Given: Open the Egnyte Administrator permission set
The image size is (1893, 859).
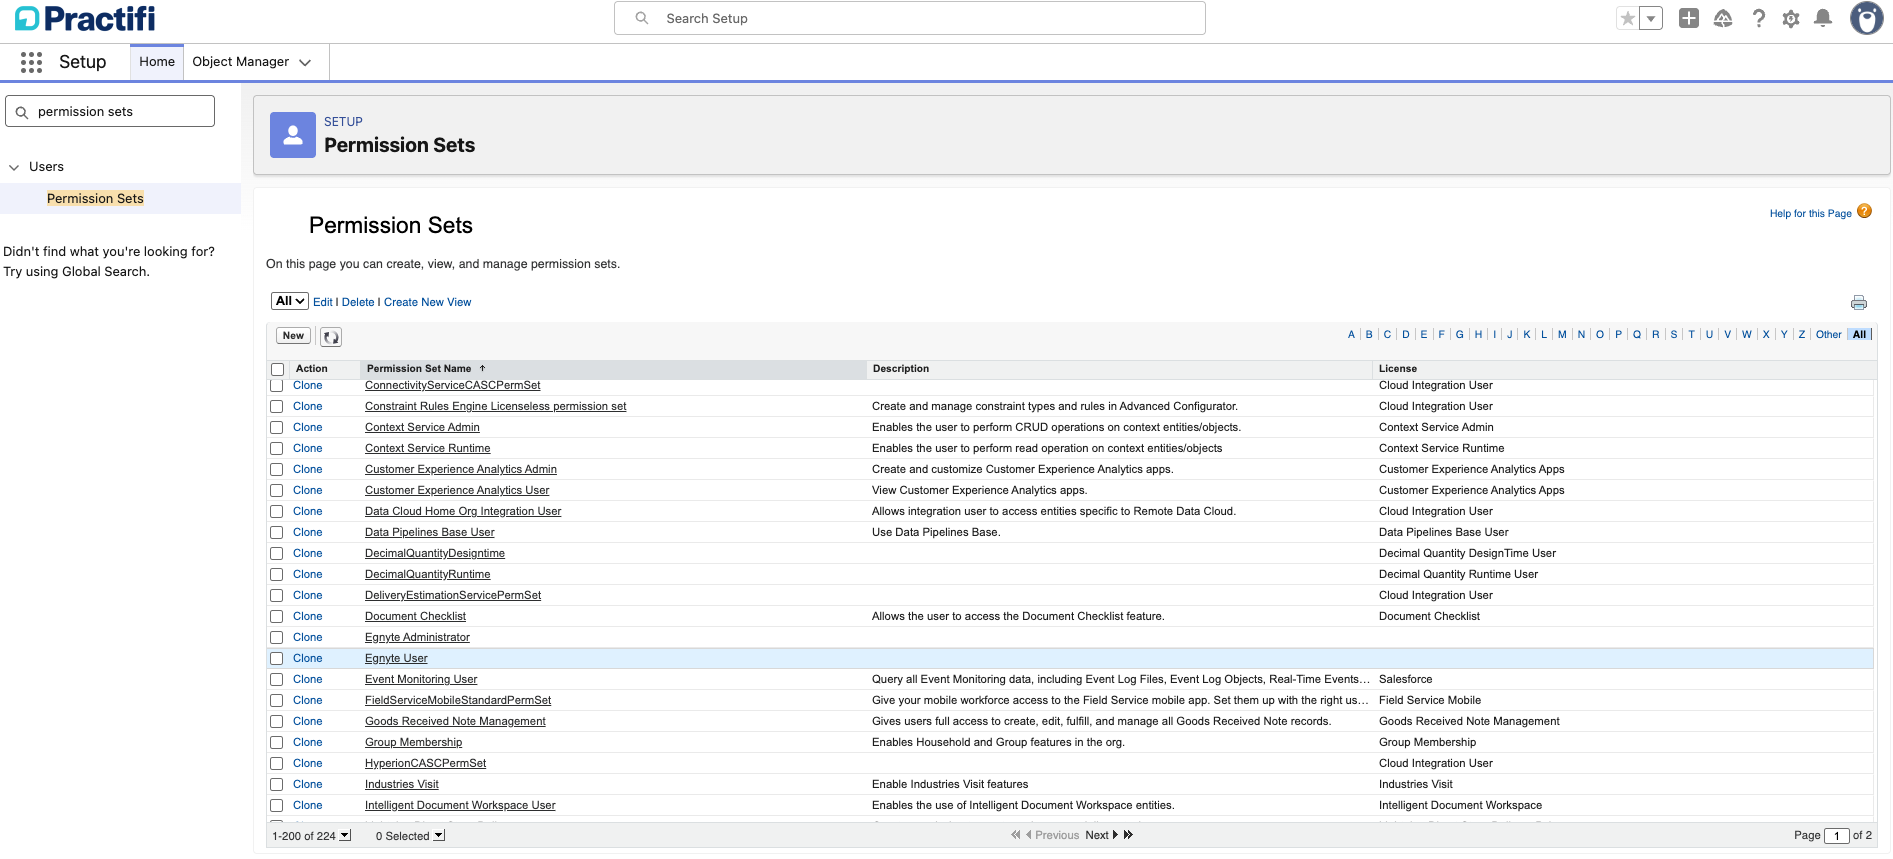Looking at the screenshot, I should (417, 638).
